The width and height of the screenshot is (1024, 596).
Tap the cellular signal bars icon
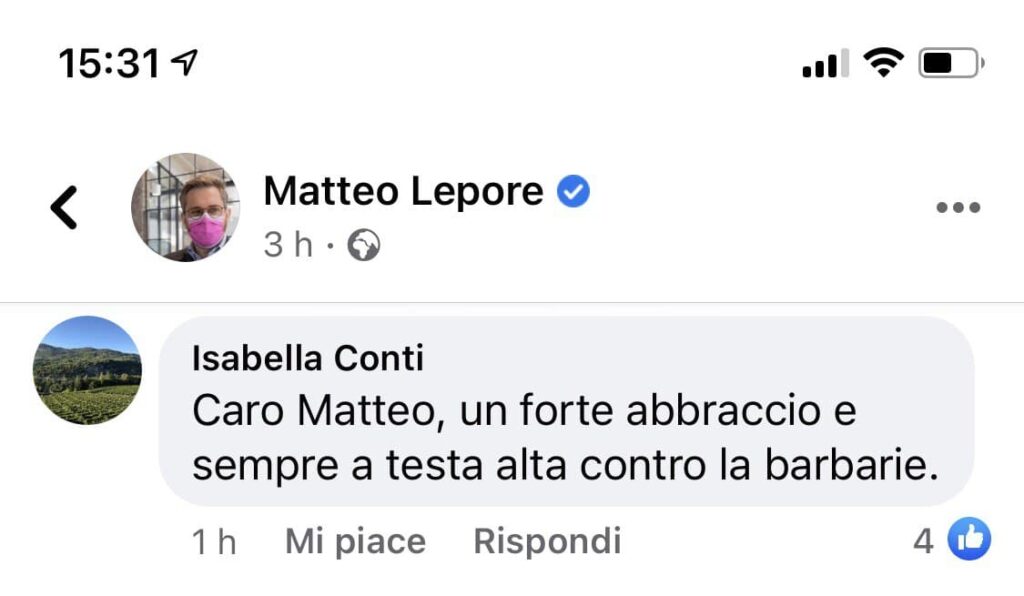click(825, 65)
